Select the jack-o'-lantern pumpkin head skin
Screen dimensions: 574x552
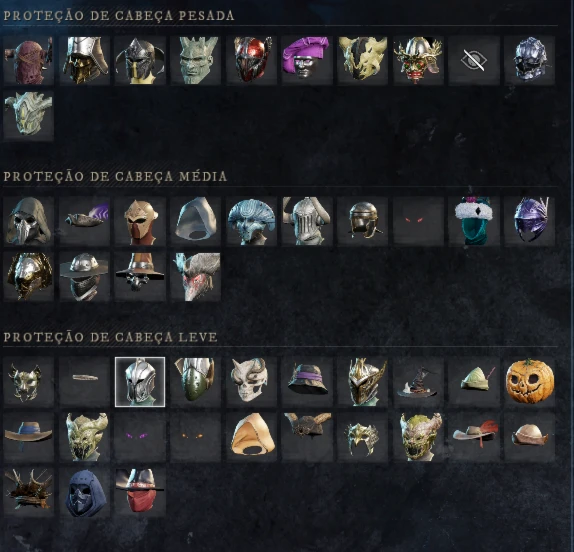click(x=529, y=382)
